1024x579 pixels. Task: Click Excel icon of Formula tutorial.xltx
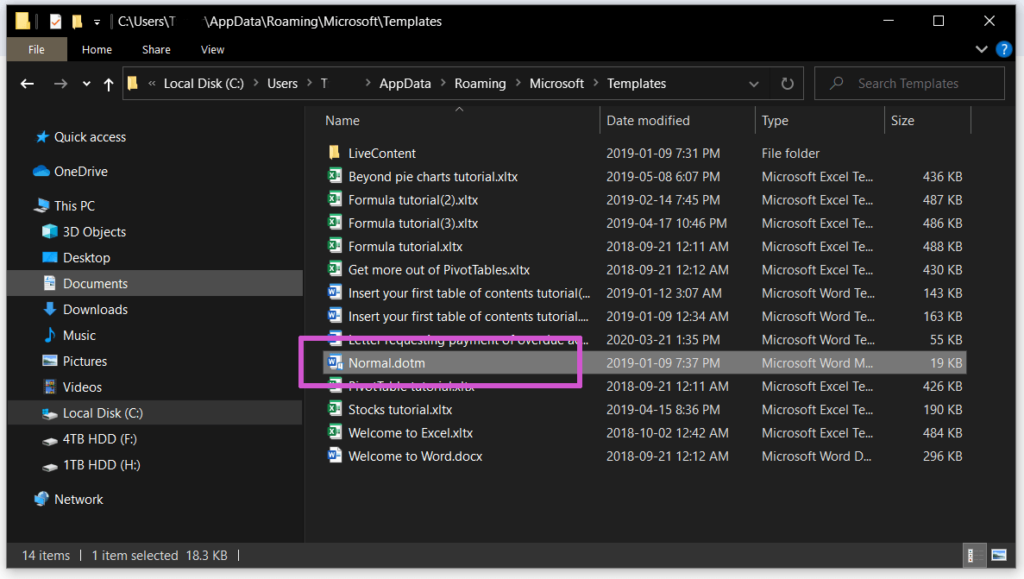[334, 246]
